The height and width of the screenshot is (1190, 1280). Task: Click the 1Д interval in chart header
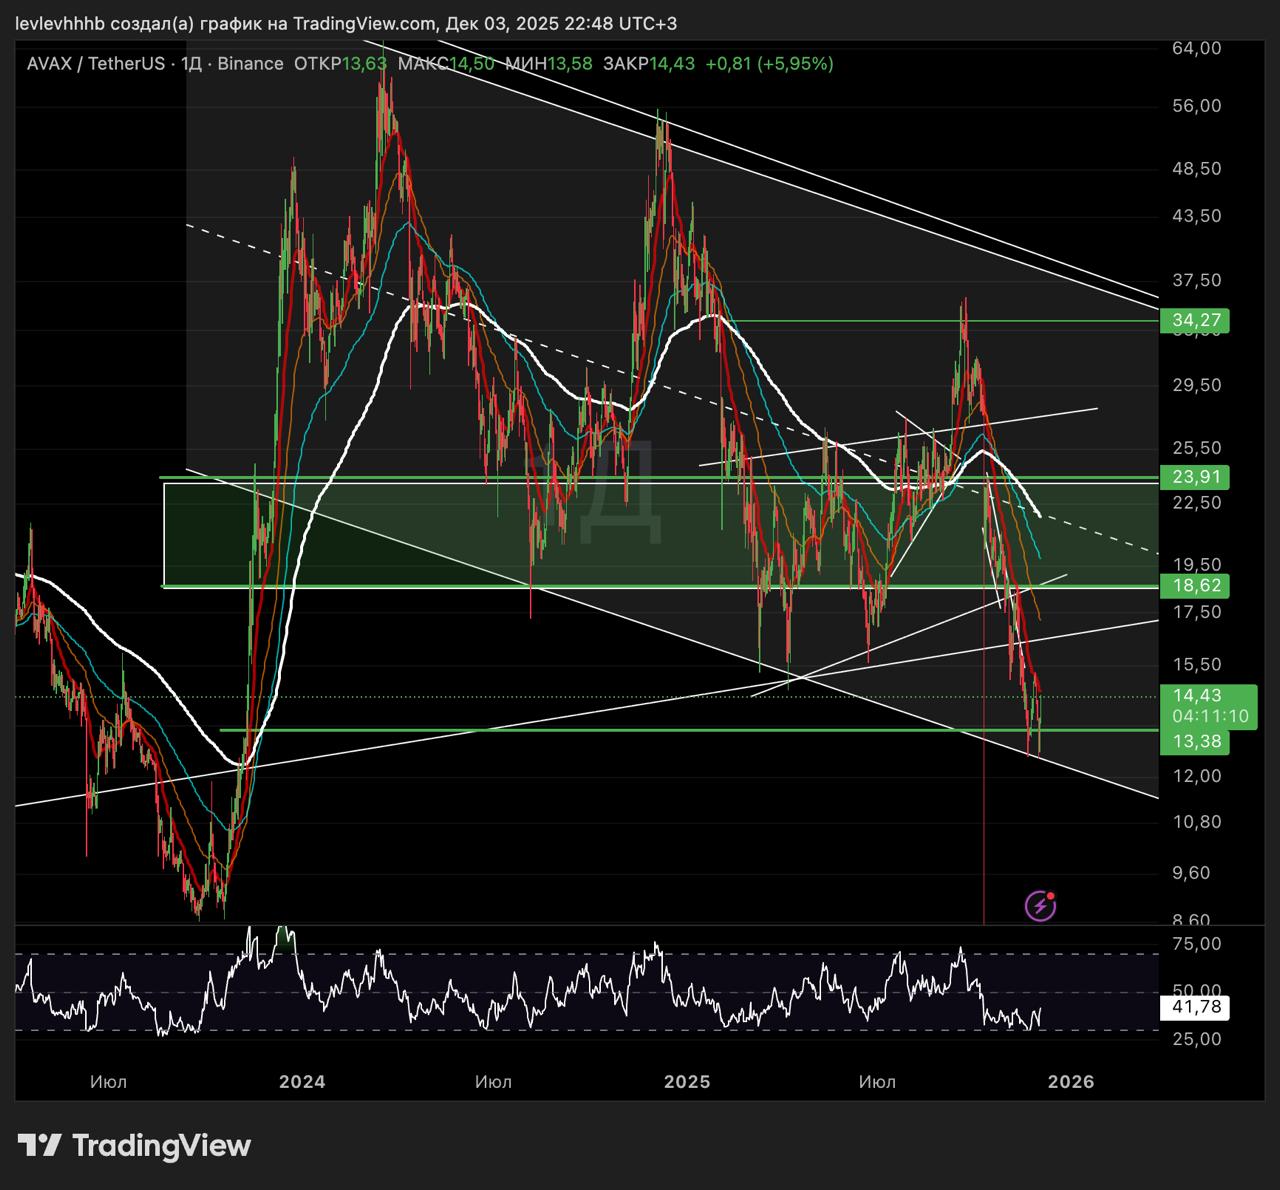(191, 64)
